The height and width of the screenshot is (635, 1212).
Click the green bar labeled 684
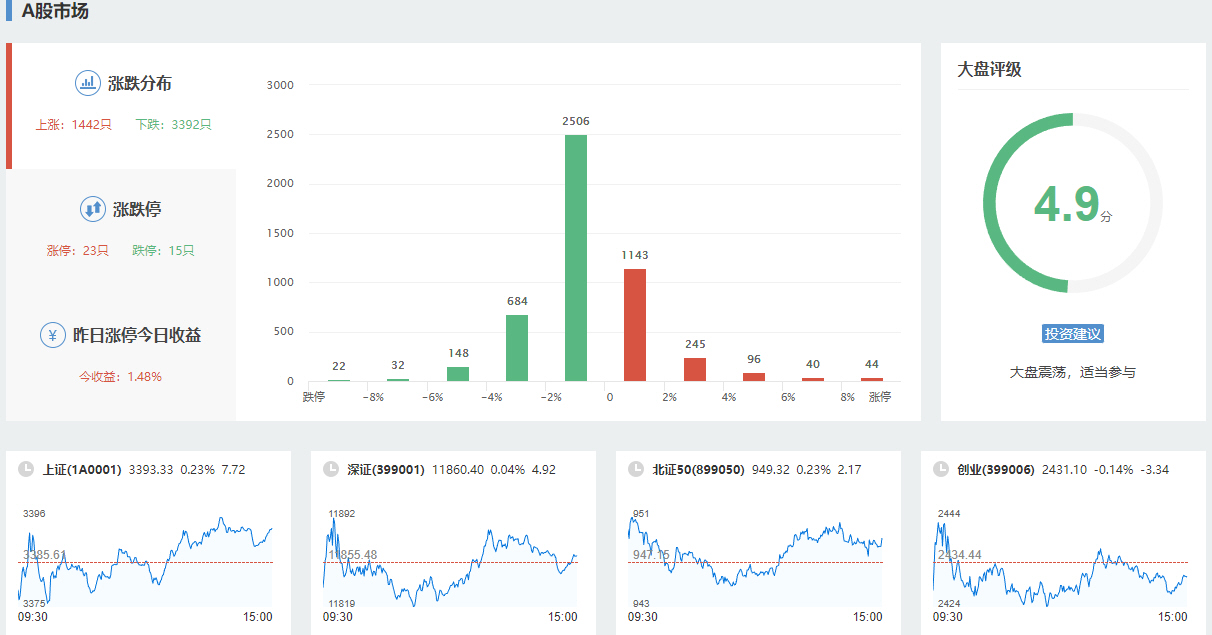click(x=517, y=347)
